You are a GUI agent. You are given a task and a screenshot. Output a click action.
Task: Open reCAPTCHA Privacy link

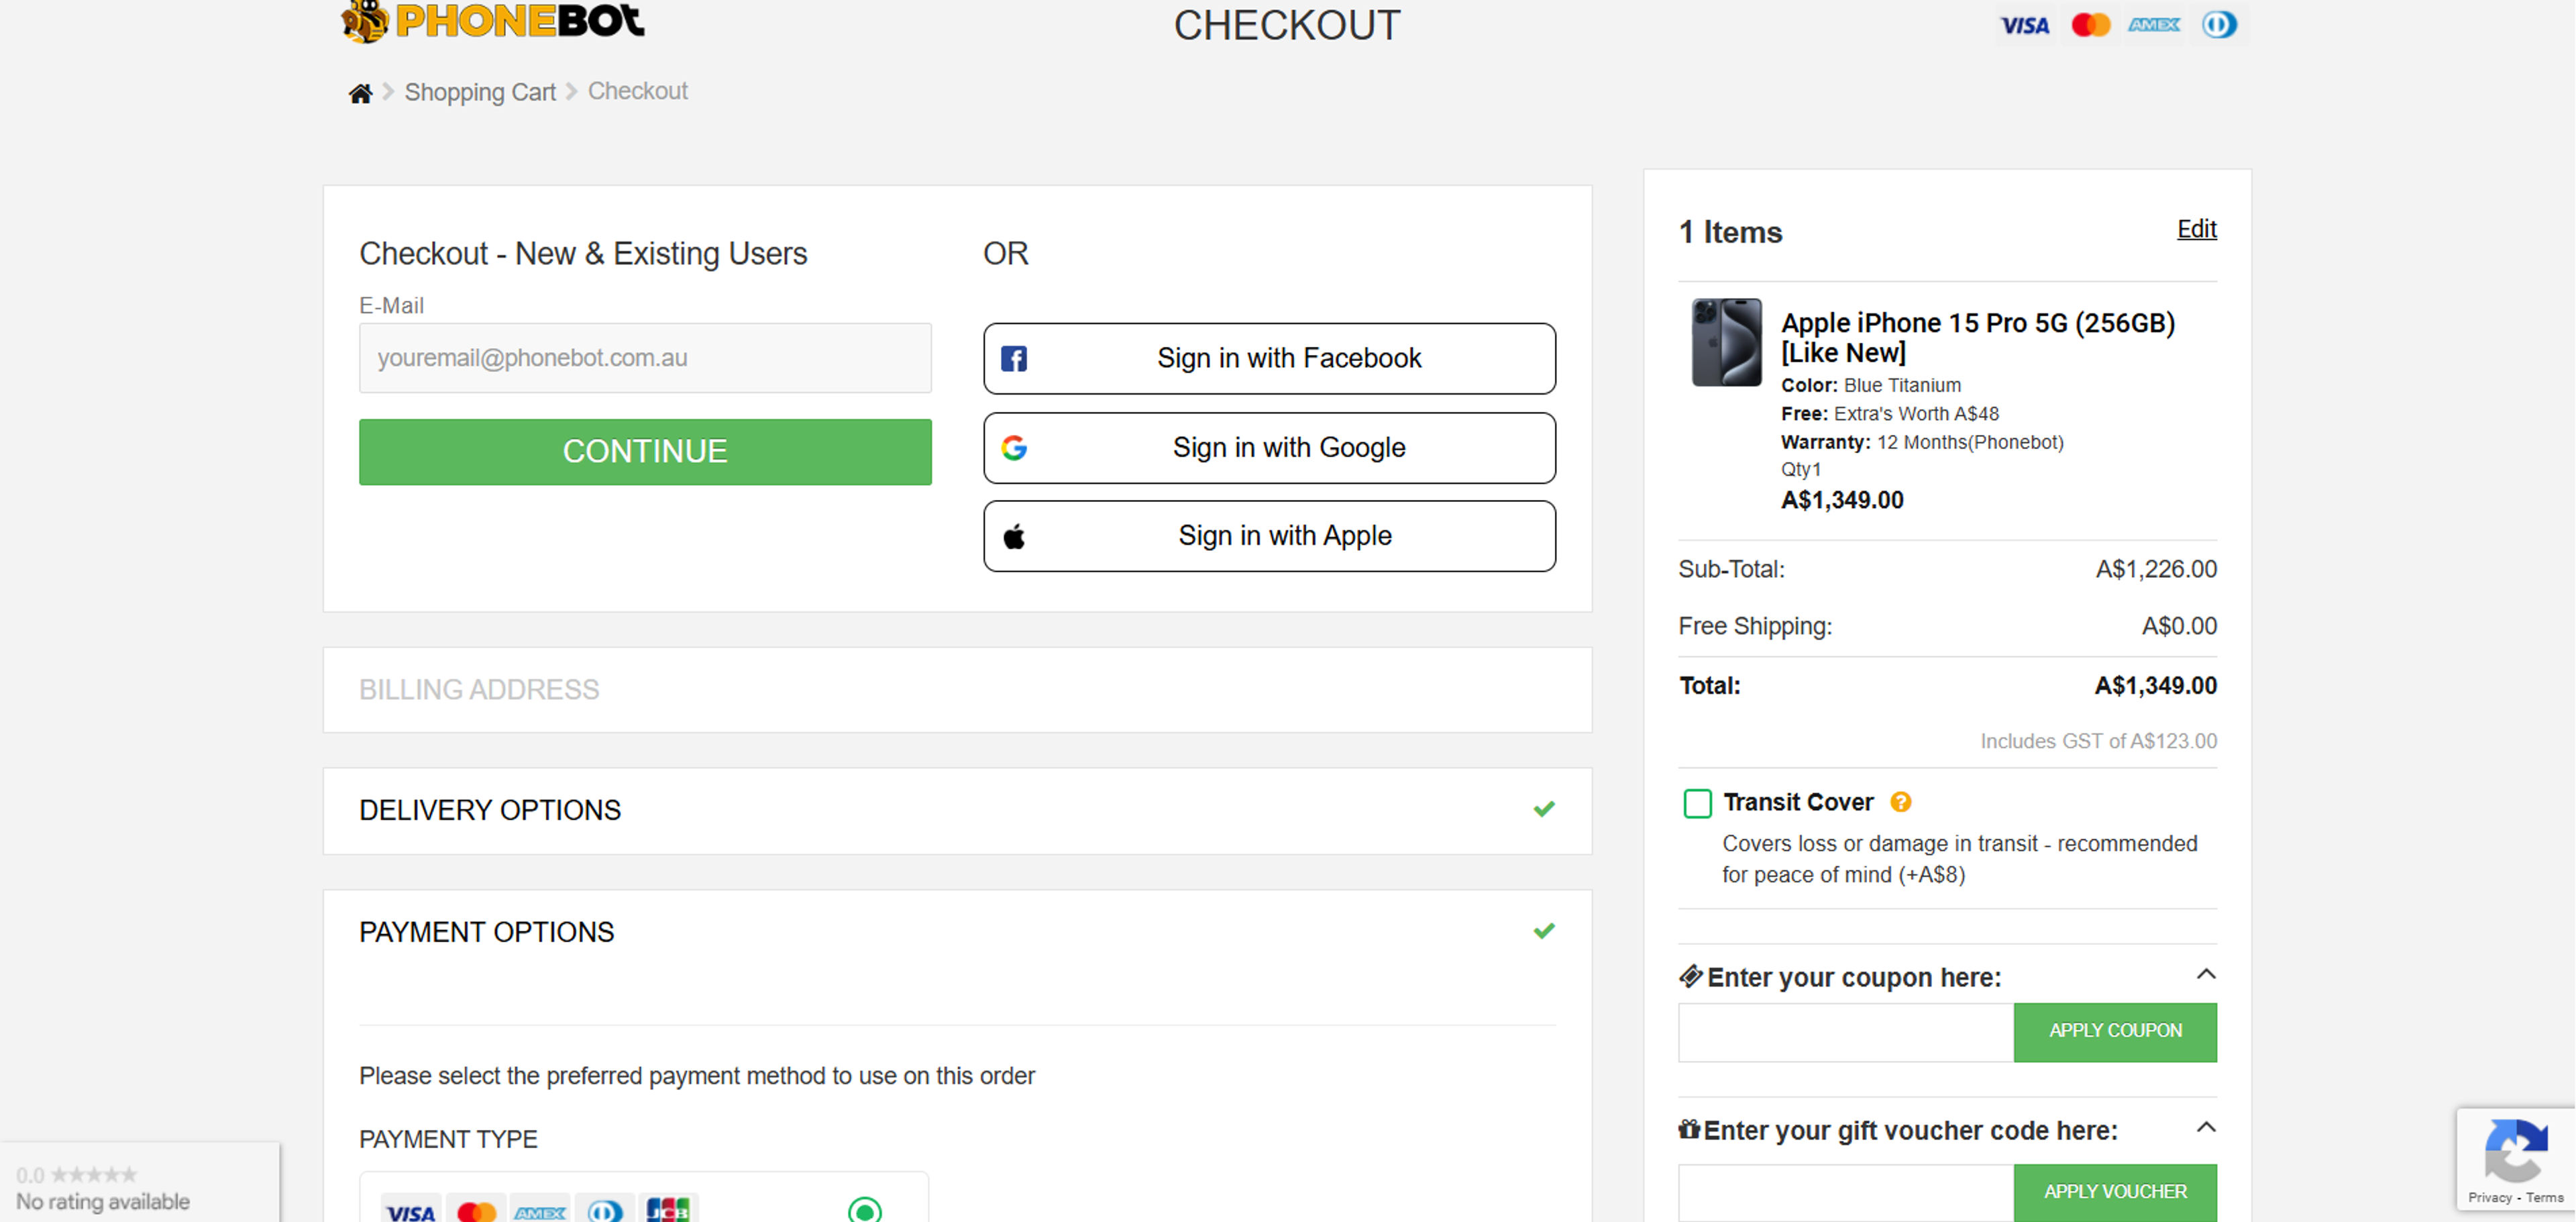(x=2489, y=1197)
